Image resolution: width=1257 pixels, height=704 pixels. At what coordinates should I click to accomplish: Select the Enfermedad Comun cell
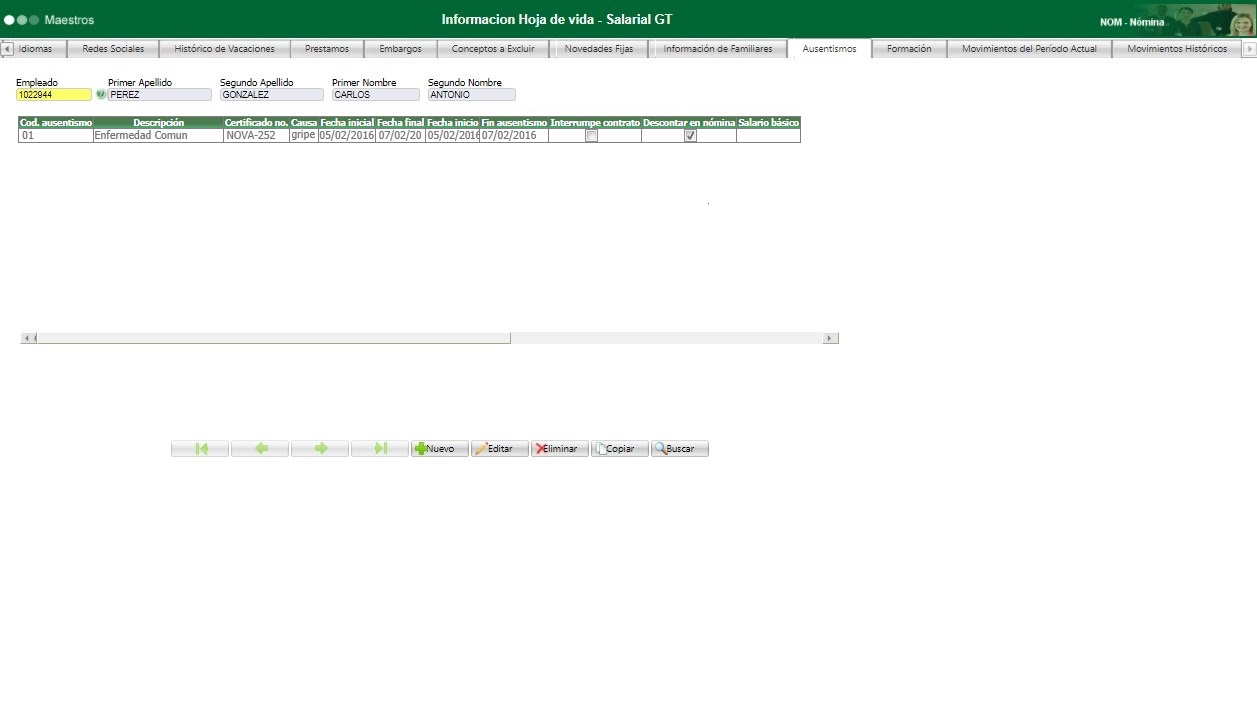pos(159,136)
